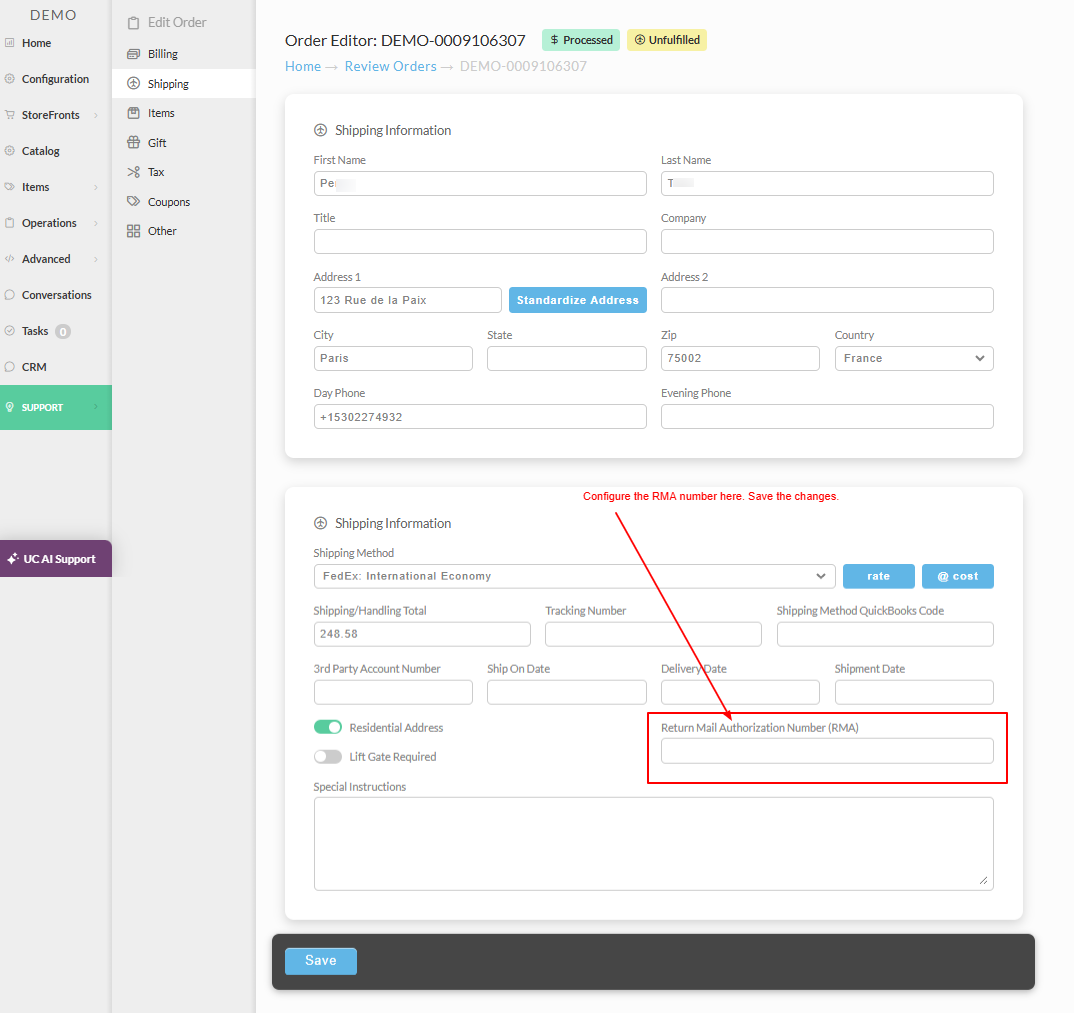The height and width of the screenshot is (1013, 1074).
Task: Click the UC AI Support sparkle icon
Action: click(x=13, y=559)
